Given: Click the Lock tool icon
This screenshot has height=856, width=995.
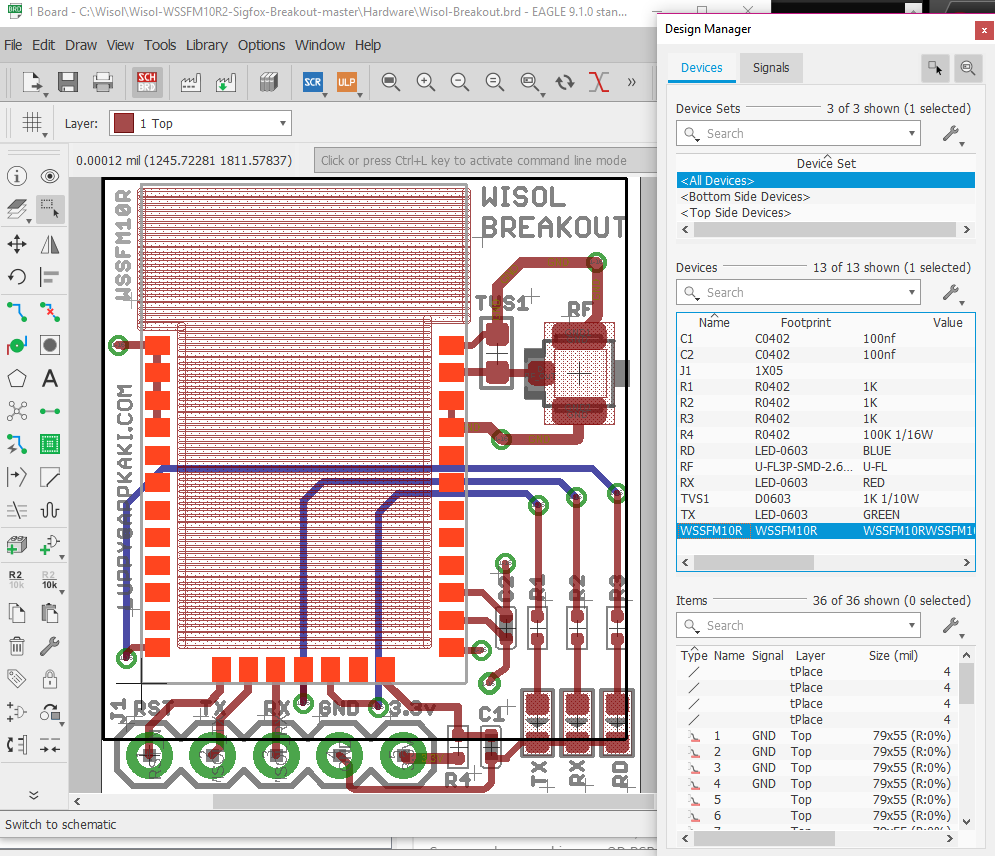Looking at the screenshot, I should [x=49, y=680].
